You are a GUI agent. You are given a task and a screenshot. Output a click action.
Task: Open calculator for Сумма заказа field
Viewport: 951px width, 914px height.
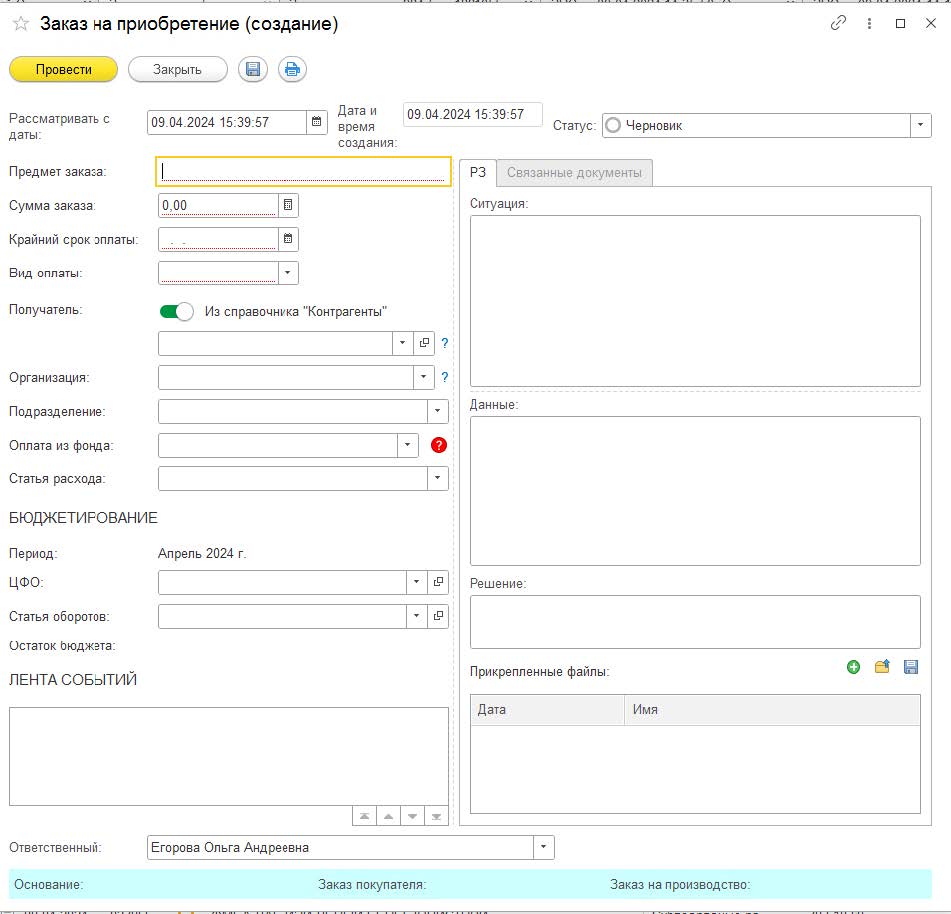(288, 205)
